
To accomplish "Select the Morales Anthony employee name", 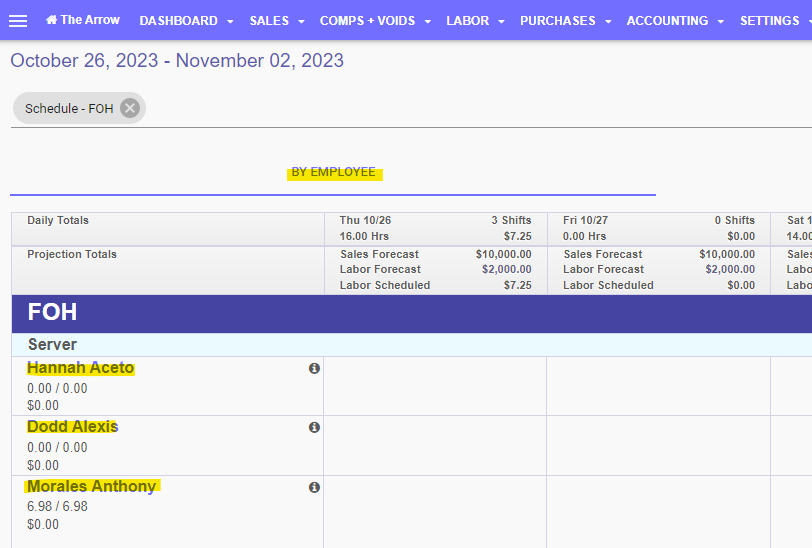I will (91, 487).
